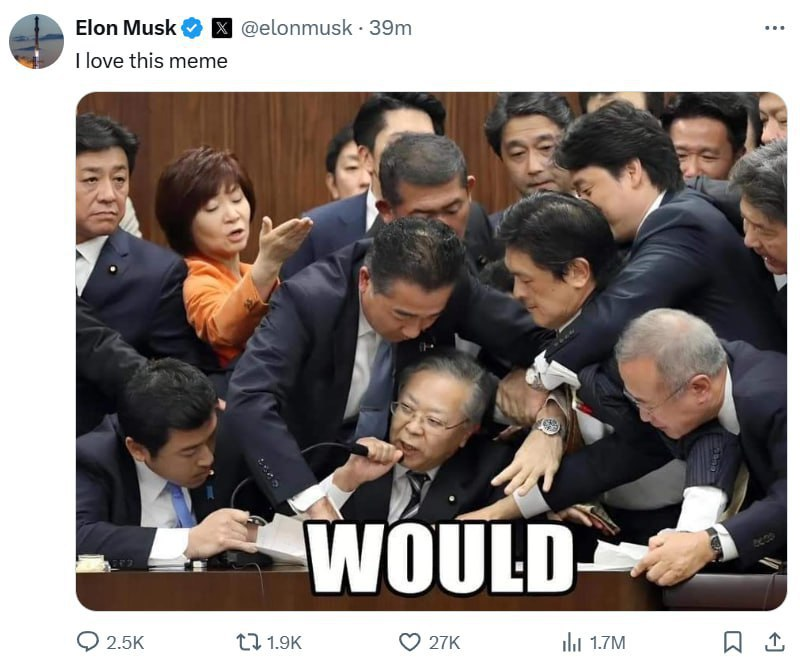Image resolution: width=800 pixels, height=657 pixels.
Task: Select the "I love this meme" text
Action: (152, 61)
